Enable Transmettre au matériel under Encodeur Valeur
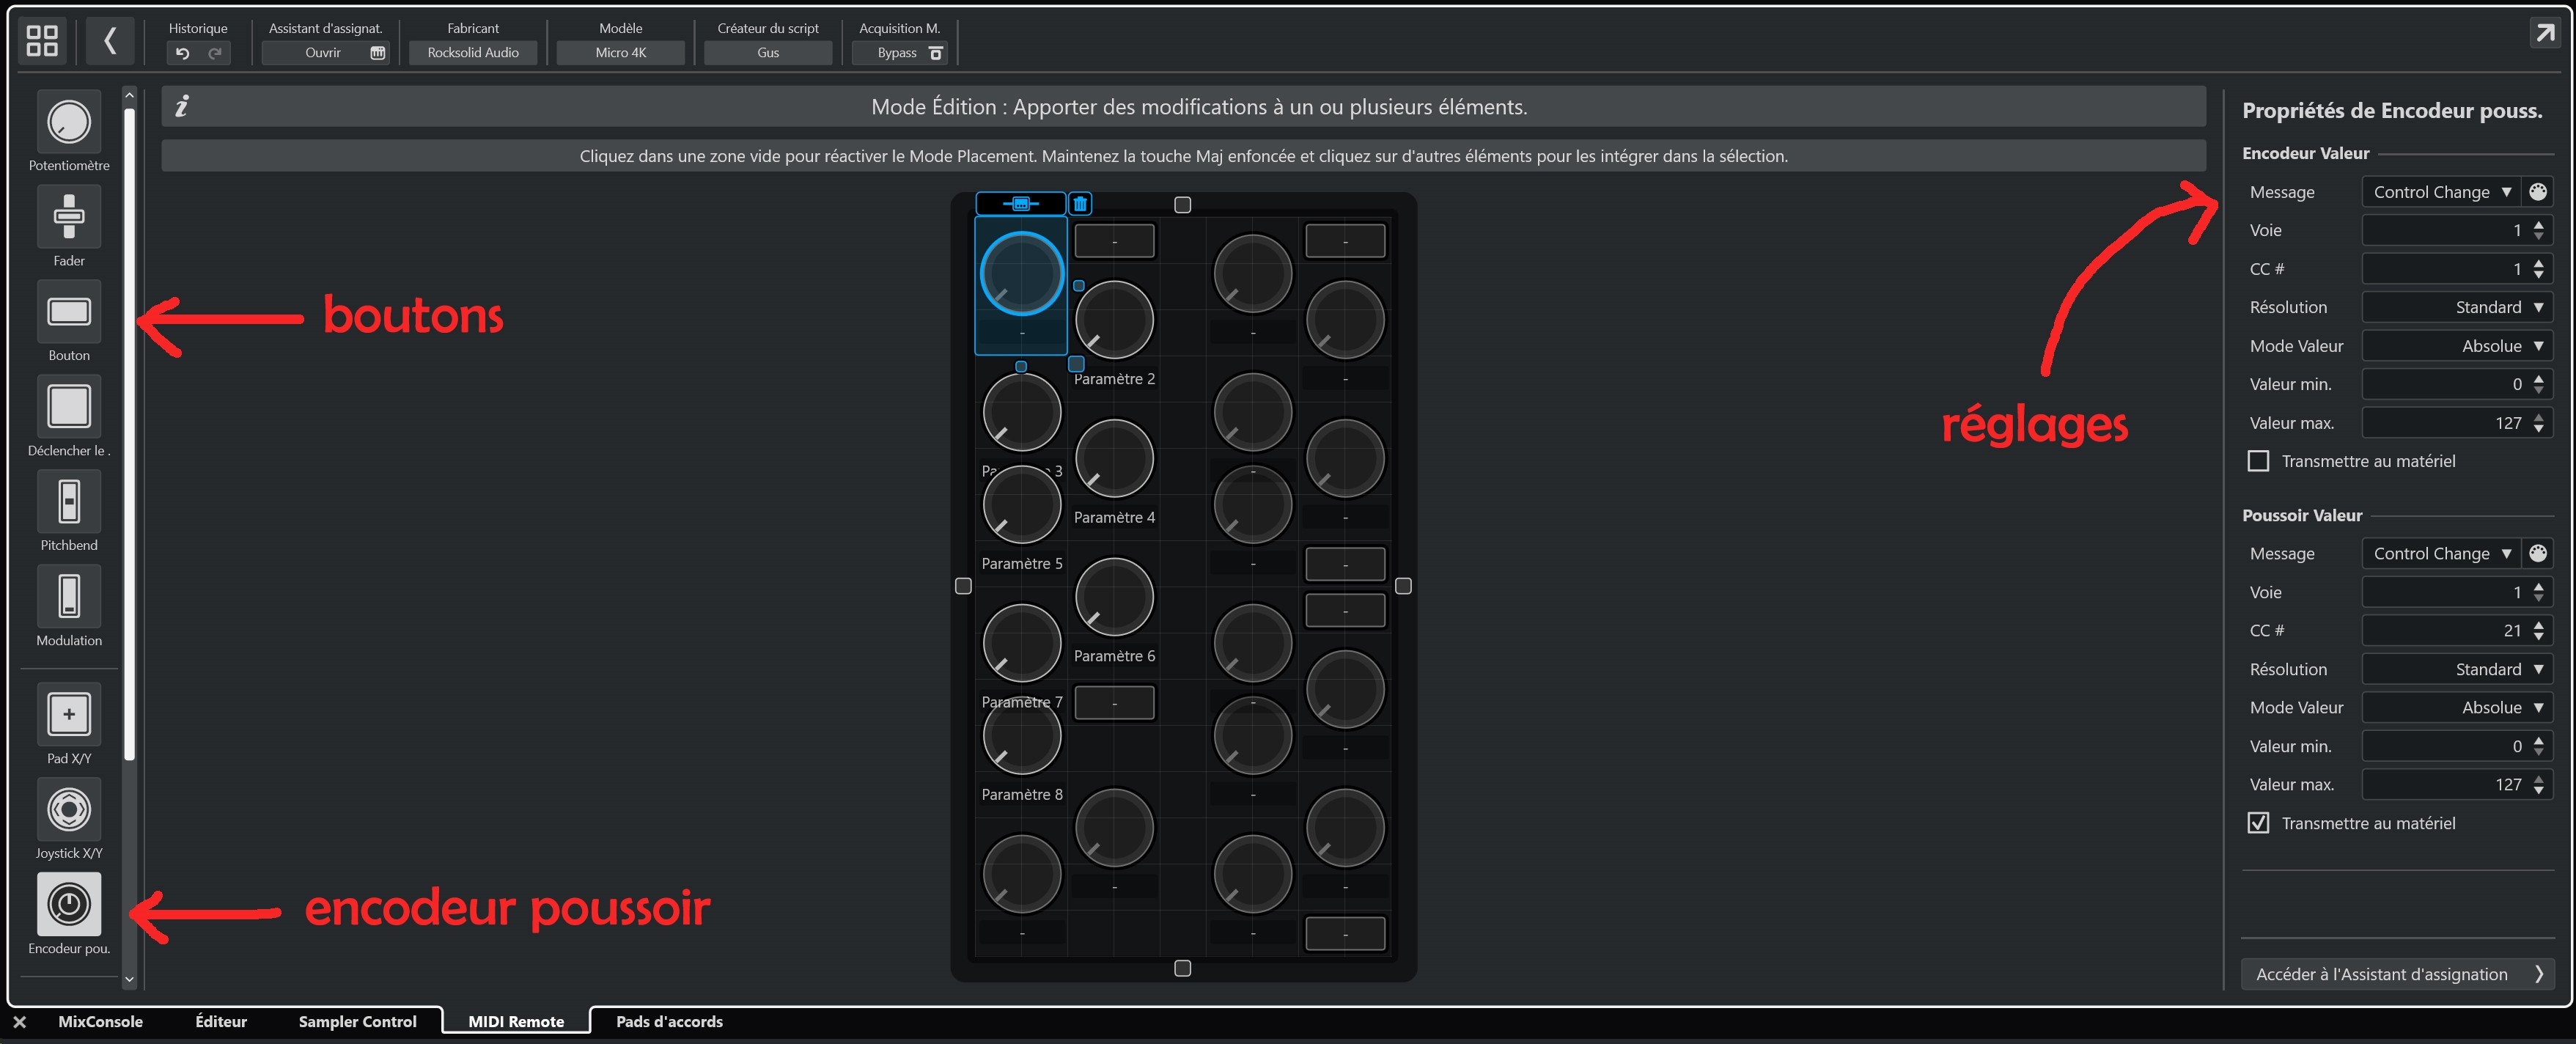The width and height of the screenshot is (2576, 1044). coord(2258,461)
